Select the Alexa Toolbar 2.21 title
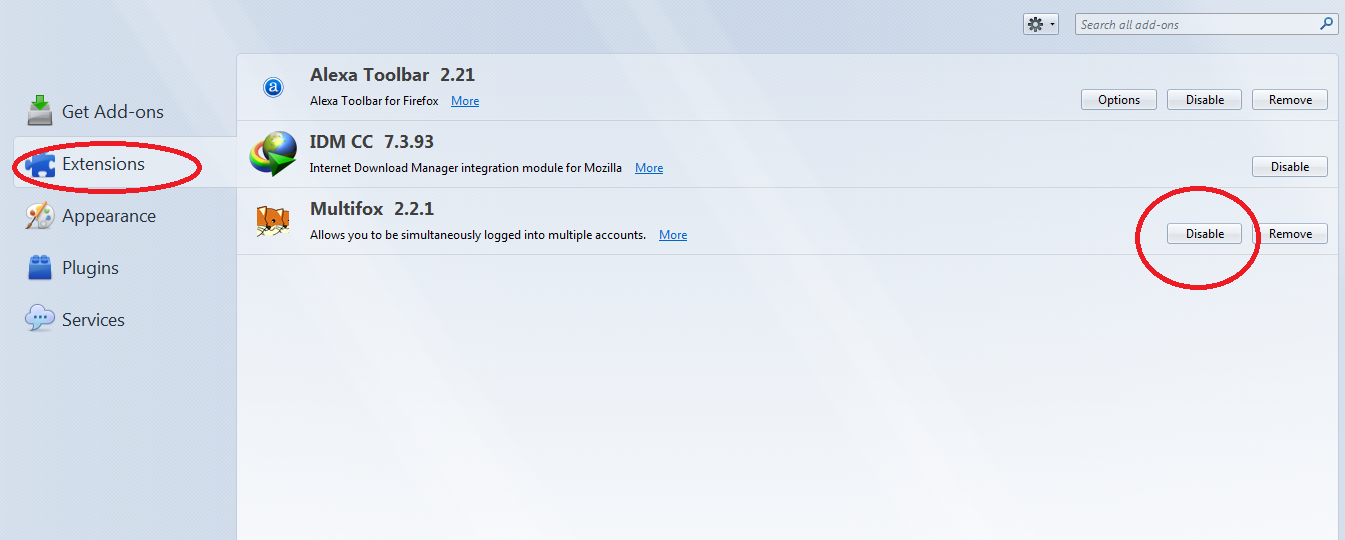 tap(392, 75)
